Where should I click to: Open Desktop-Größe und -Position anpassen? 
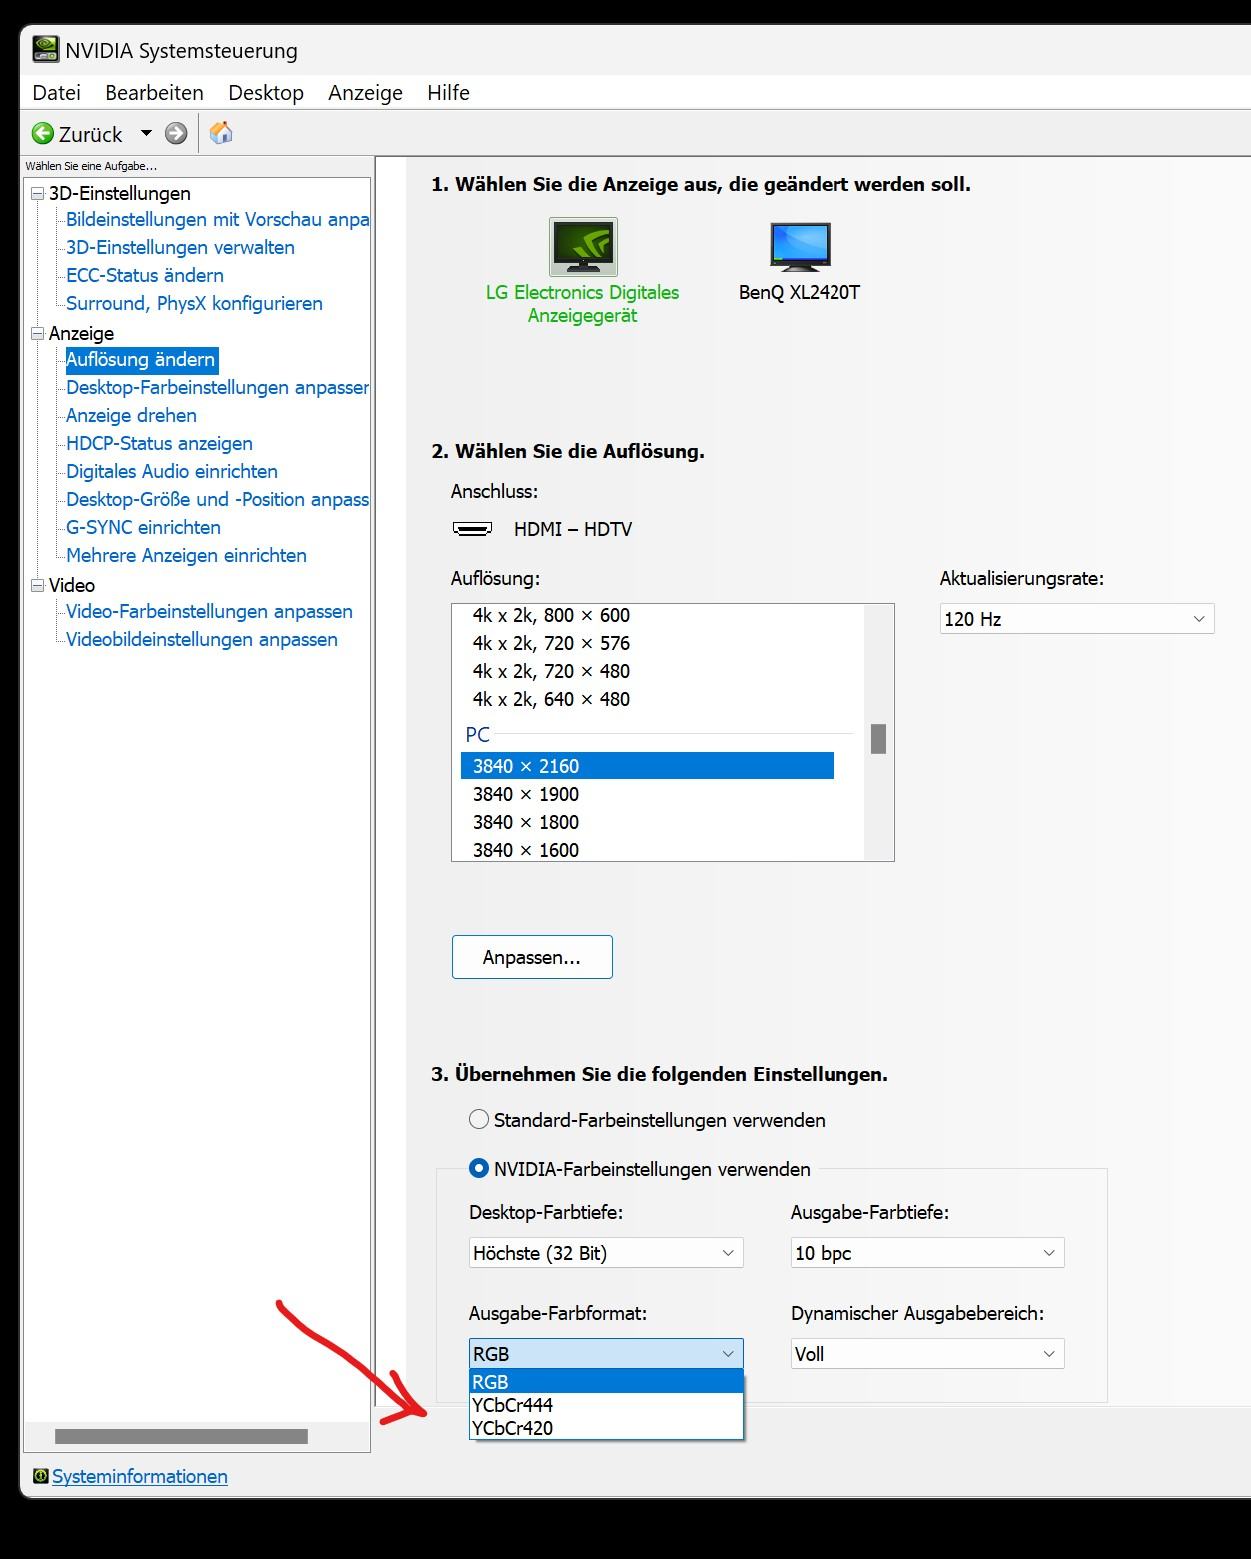click(217, 500)
